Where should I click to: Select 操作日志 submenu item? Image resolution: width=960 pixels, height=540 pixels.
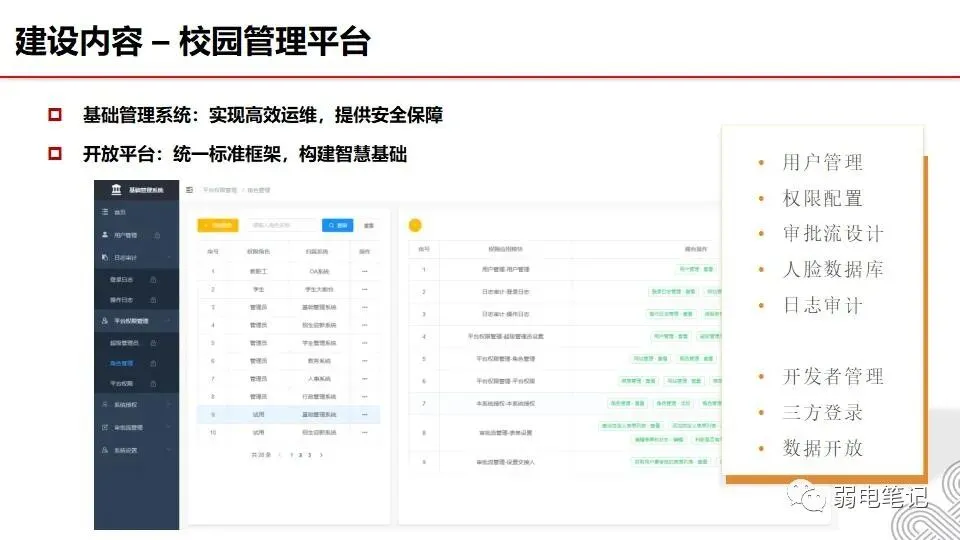(x=121, y=300)
